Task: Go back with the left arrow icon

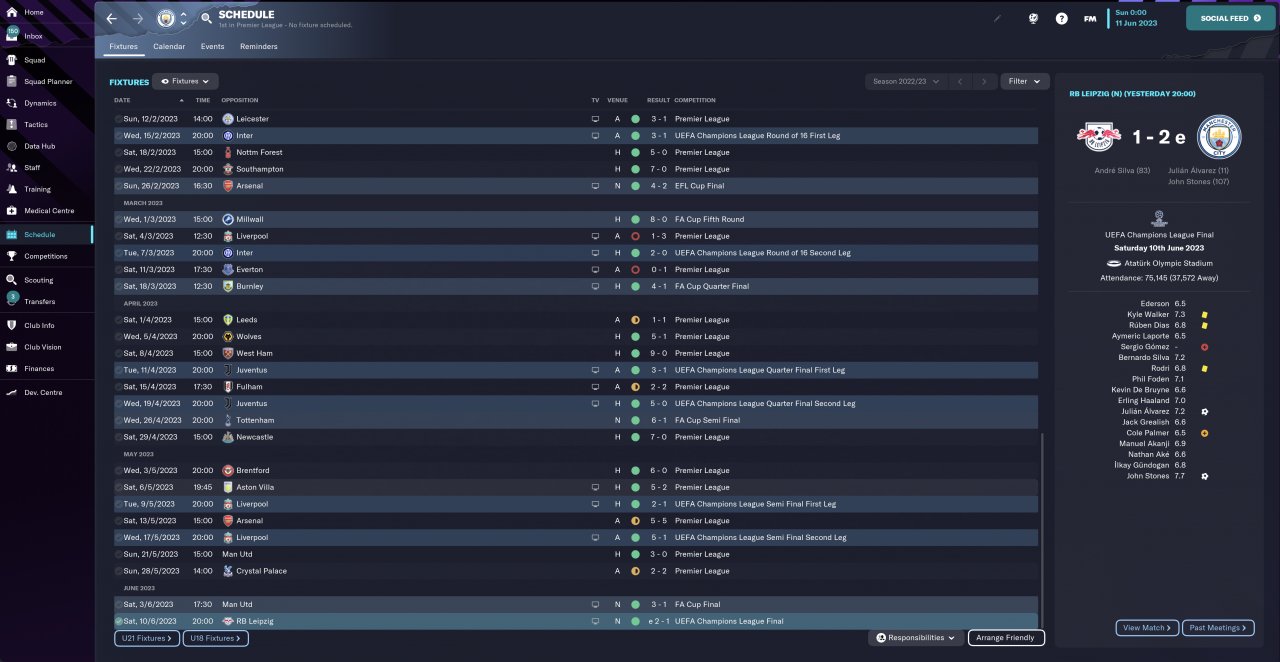Action: (111, 18)
